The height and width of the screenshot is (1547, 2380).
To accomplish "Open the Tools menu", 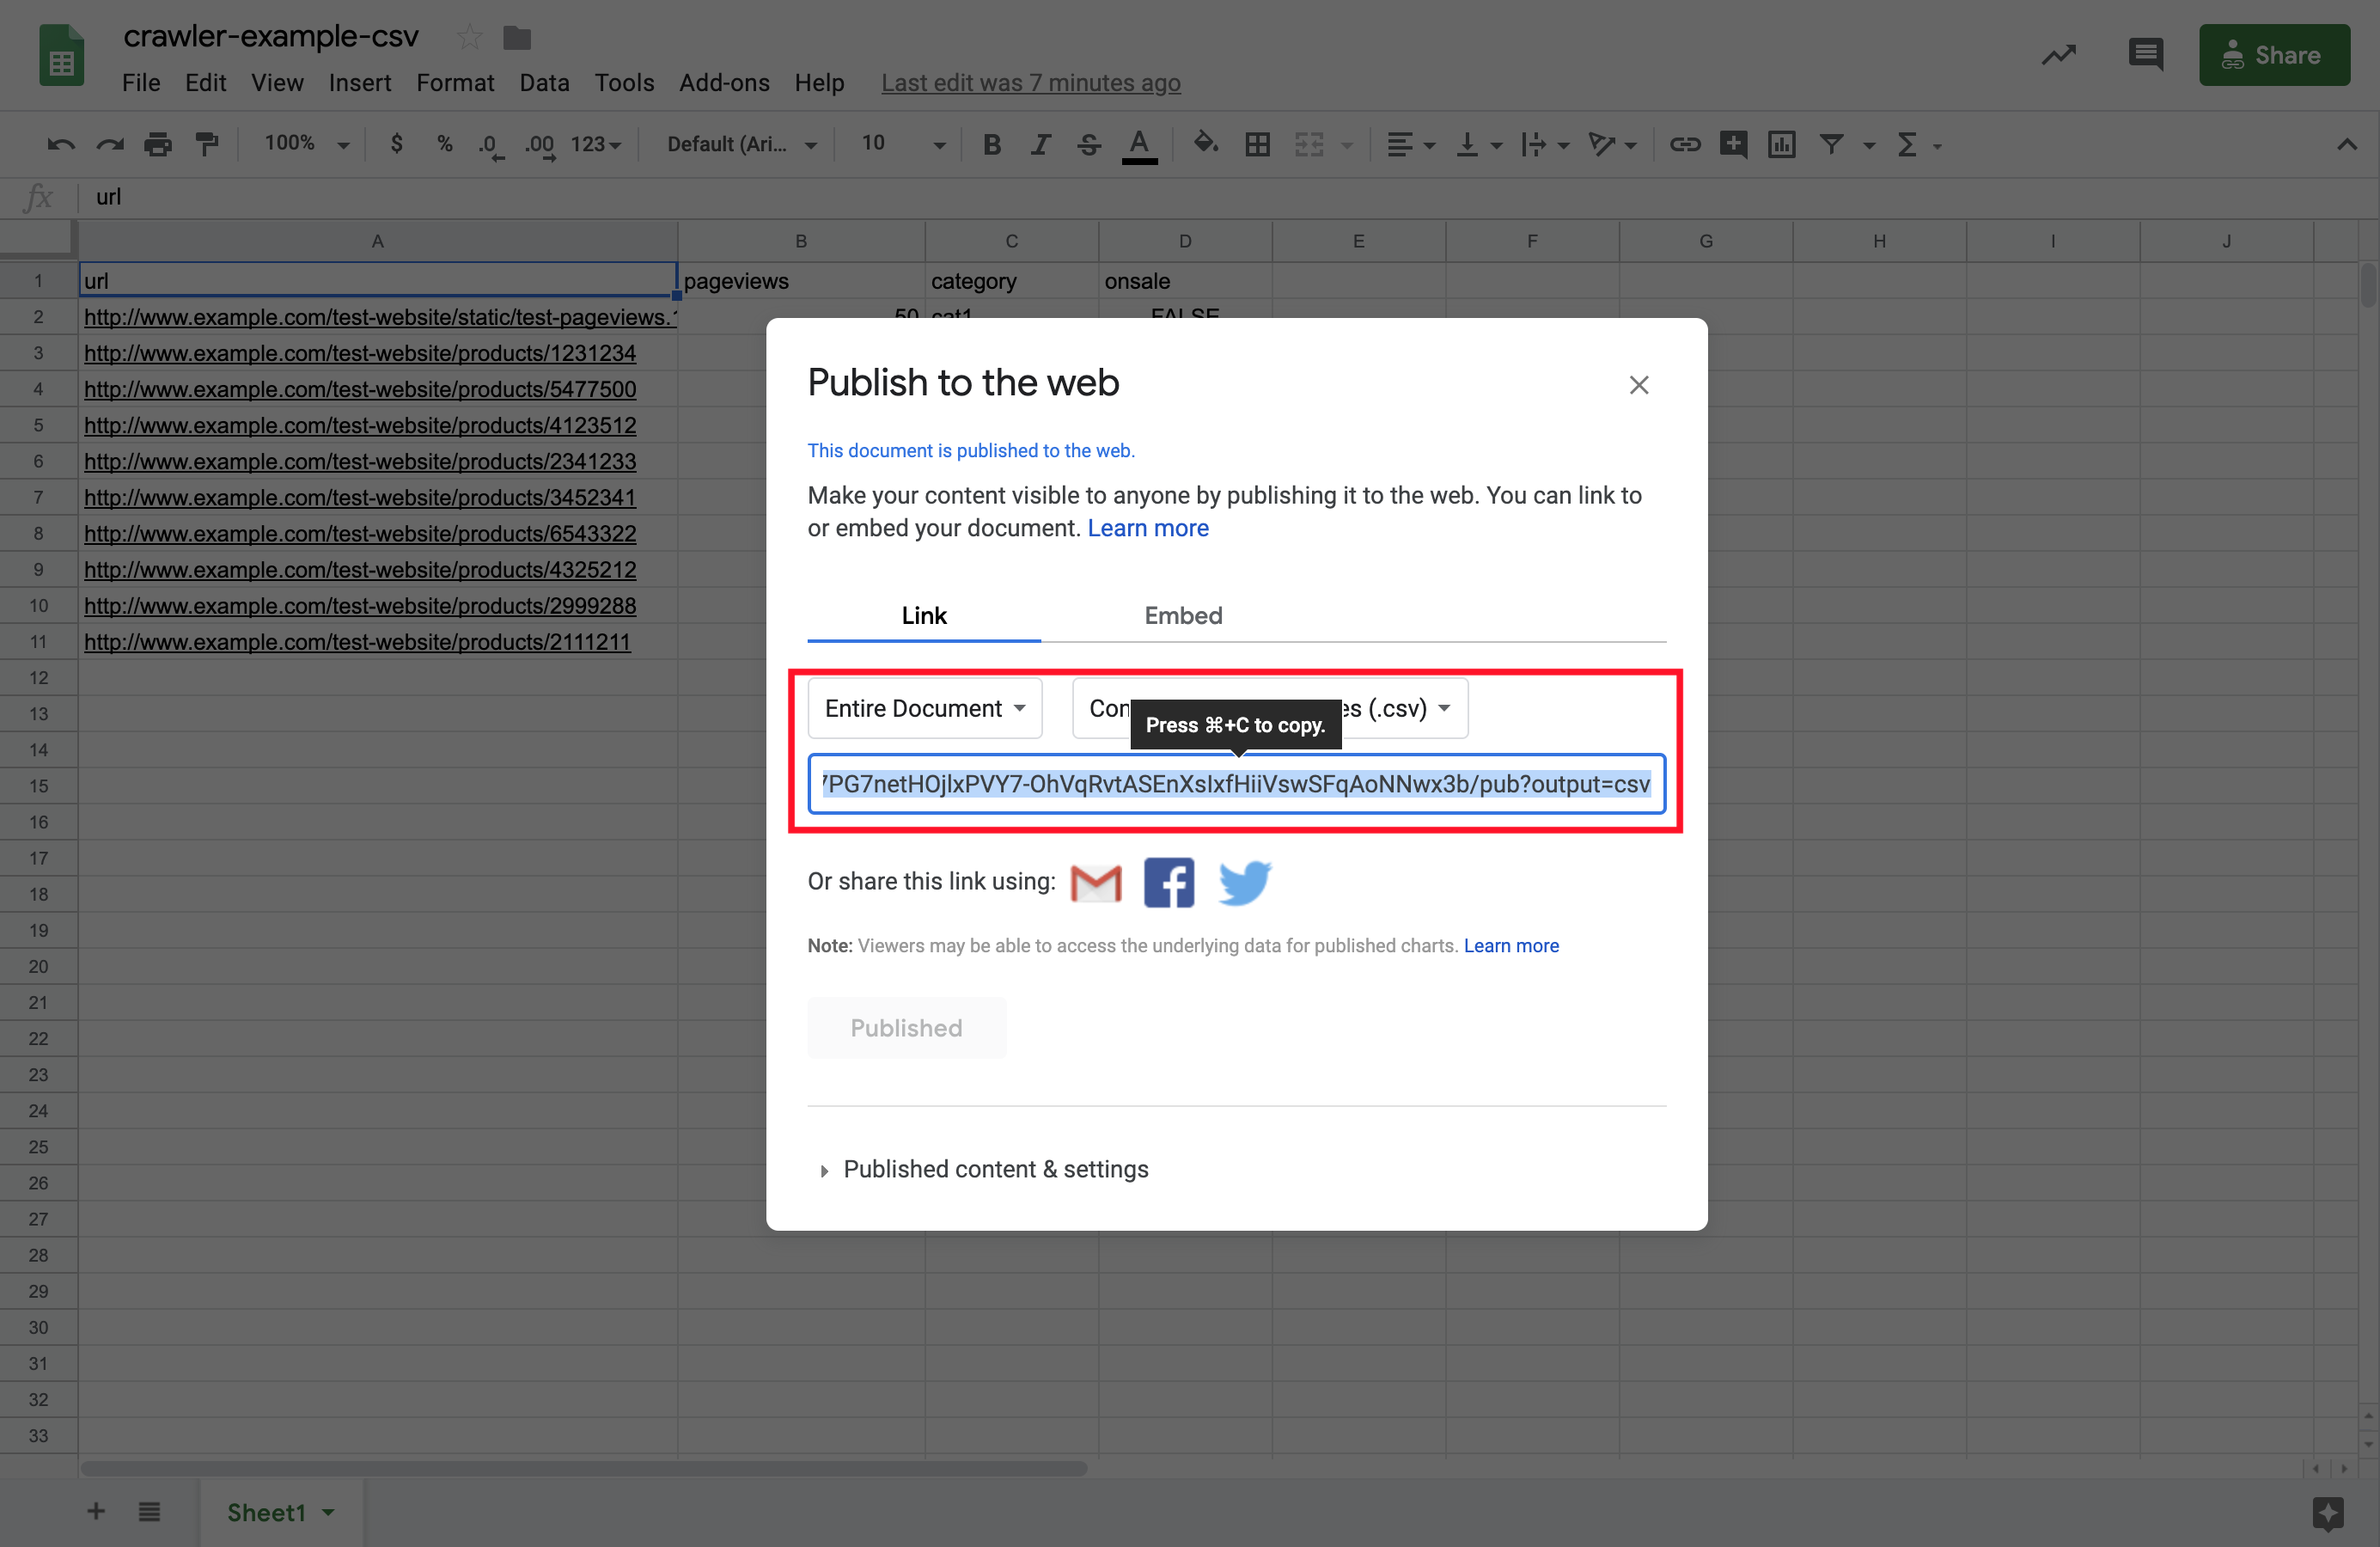I will (x=624, y=82).
